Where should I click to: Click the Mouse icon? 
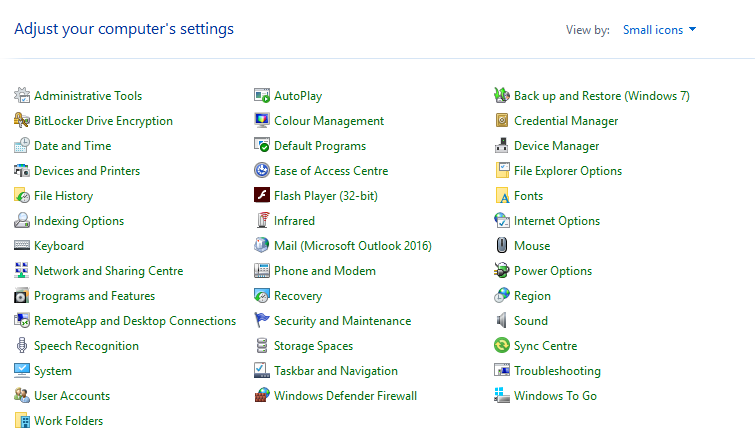pyautogui.click(x=502, y=246)
